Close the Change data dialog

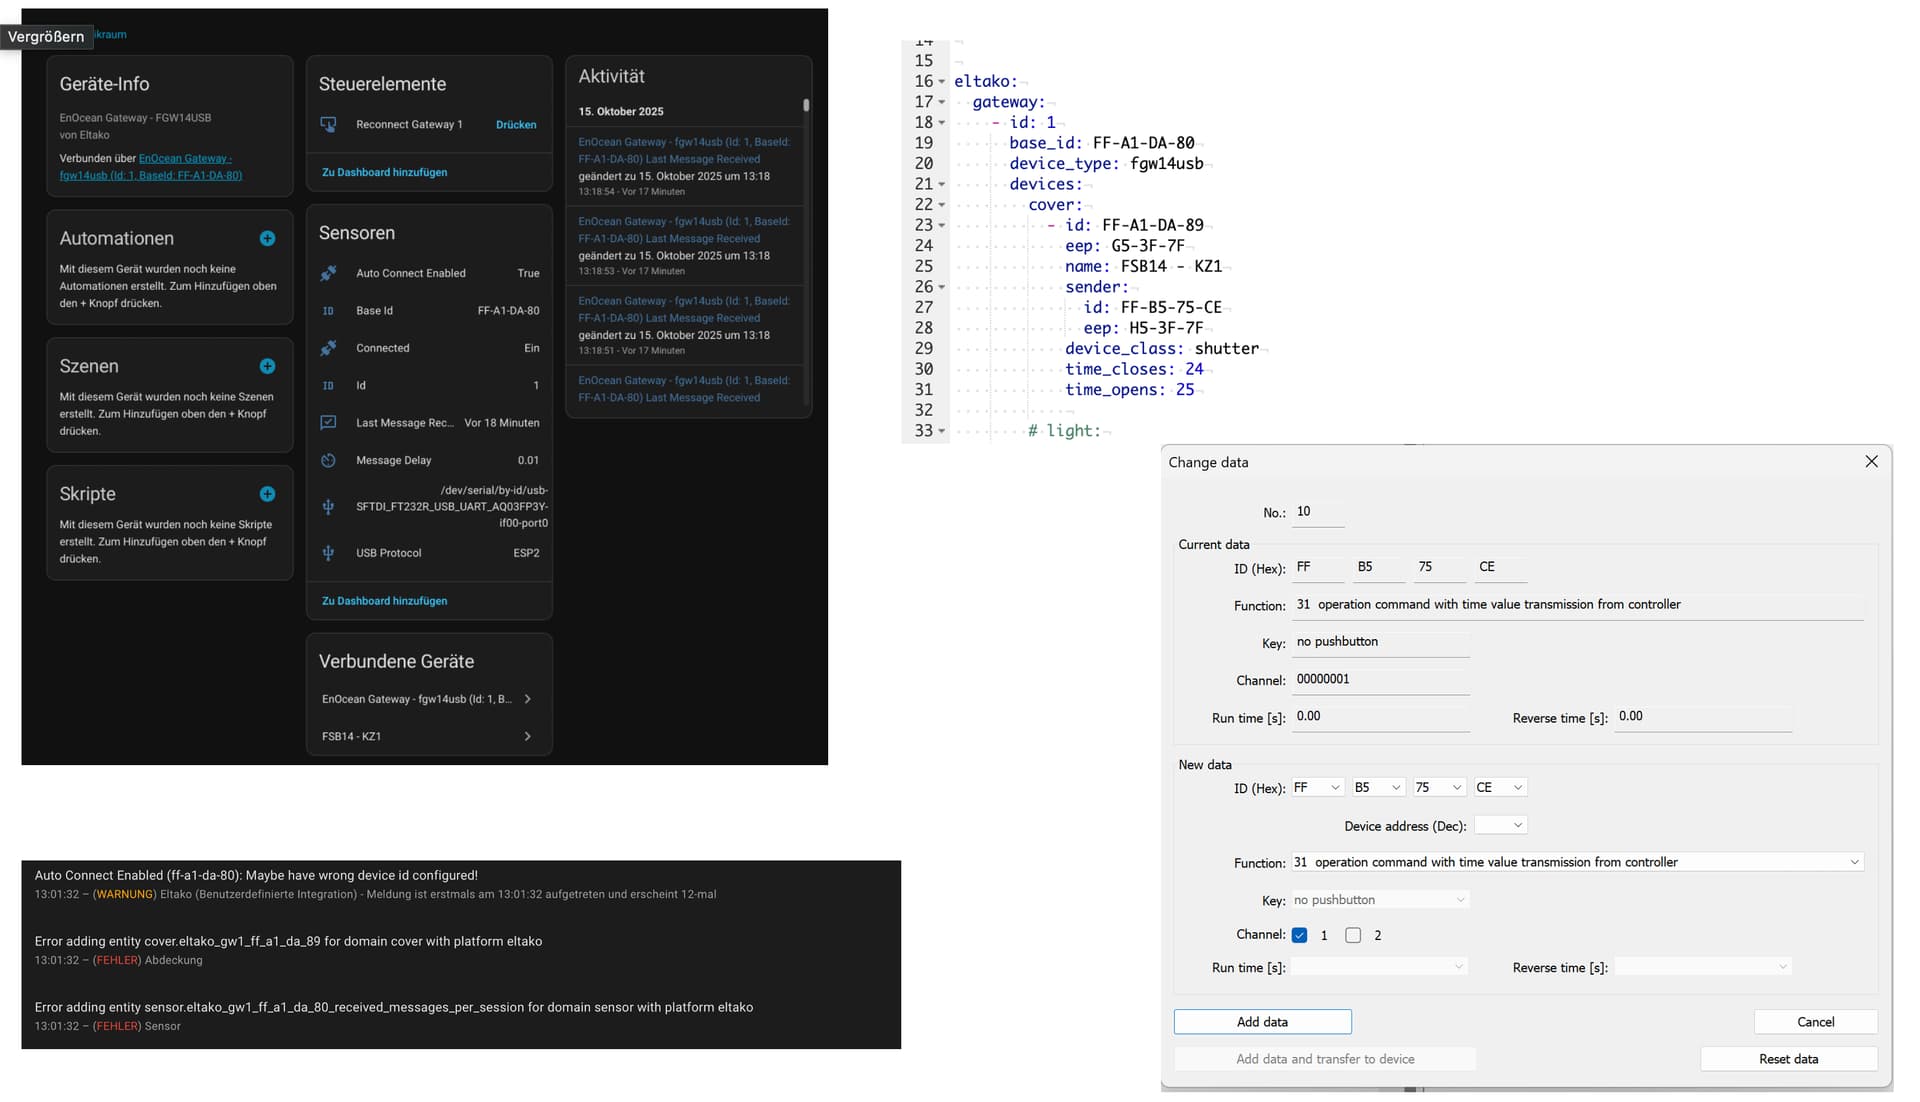(x=1871, y=462)
